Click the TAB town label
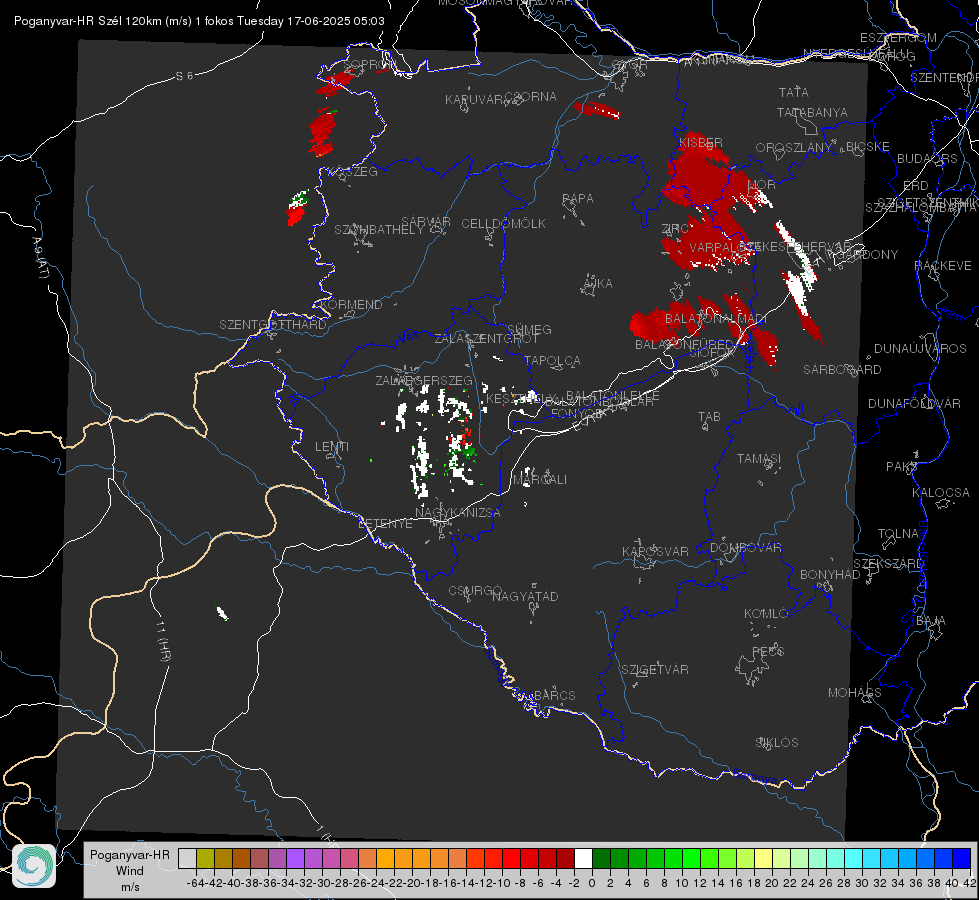 pyautogui.click(x=709, y=417)
